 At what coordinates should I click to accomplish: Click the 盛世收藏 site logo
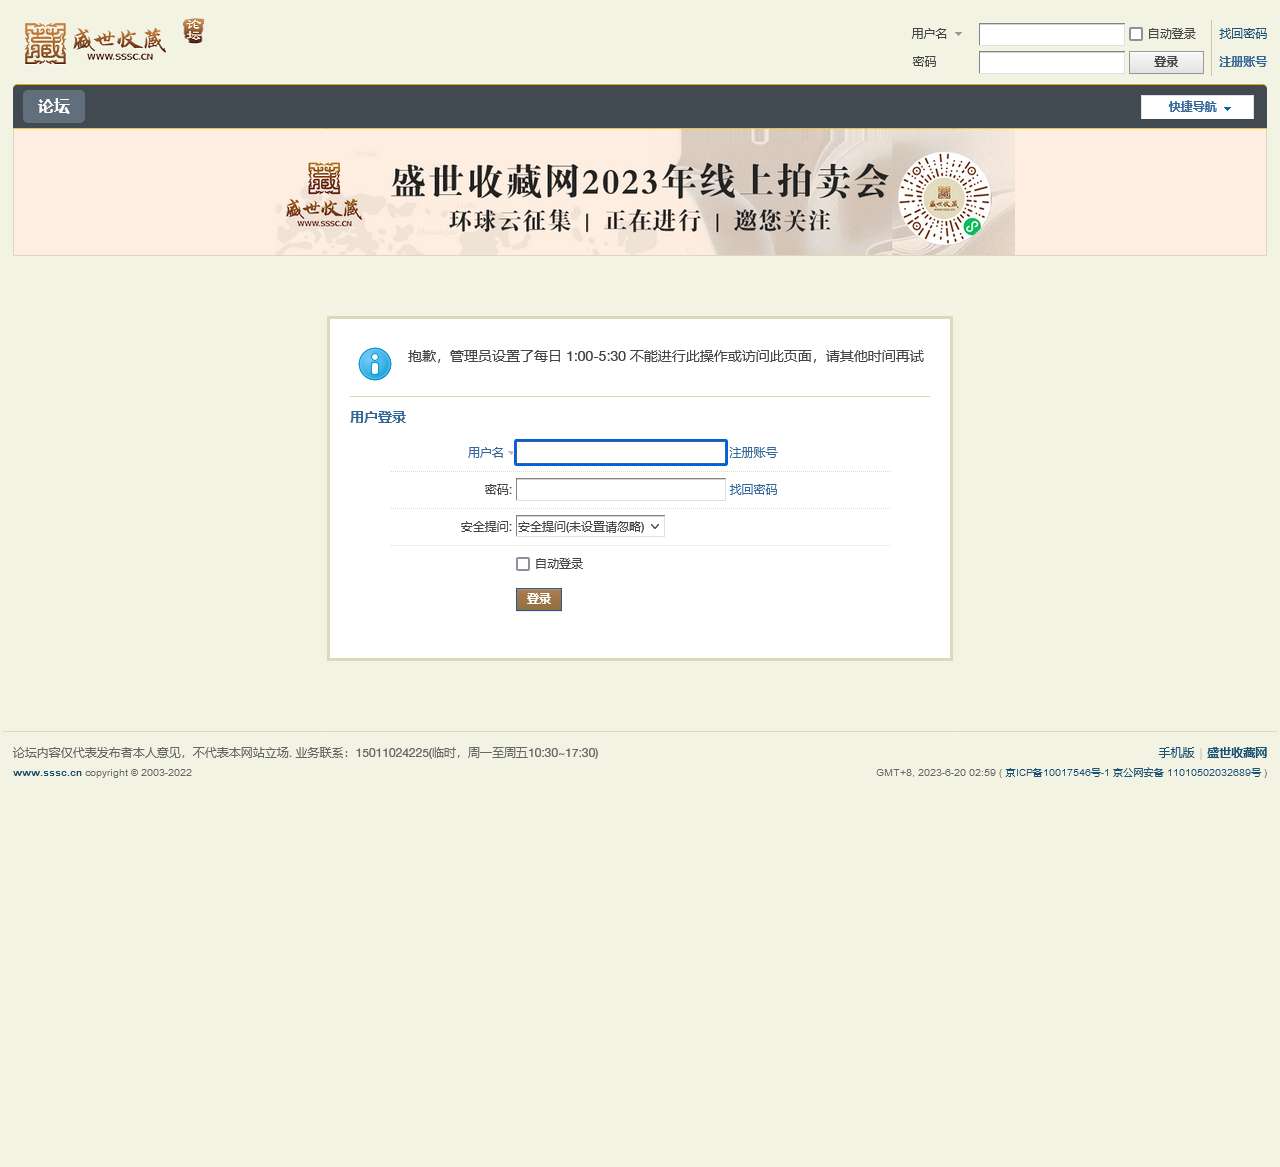95,43
